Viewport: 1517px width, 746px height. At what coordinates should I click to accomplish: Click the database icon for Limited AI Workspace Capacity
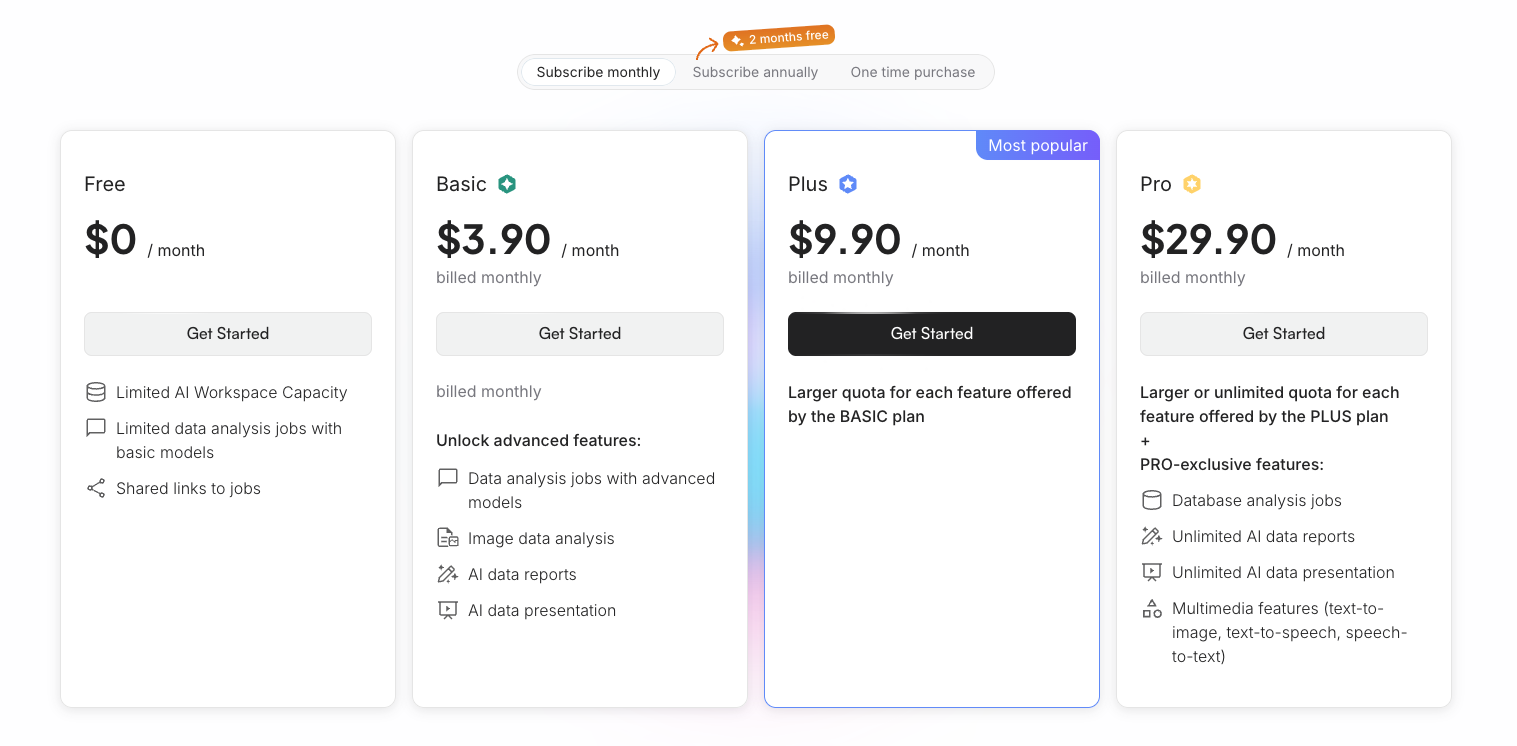point(96,392)
